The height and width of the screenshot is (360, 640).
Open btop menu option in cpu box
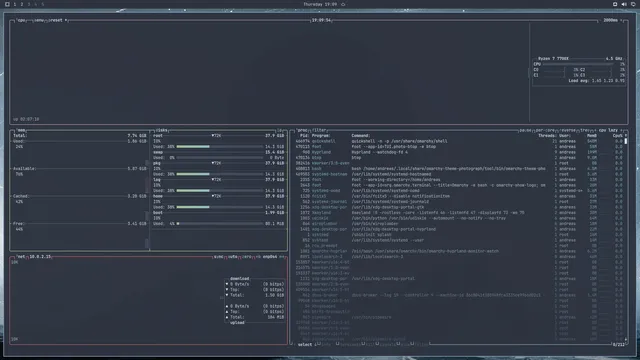tap(38, 20)
